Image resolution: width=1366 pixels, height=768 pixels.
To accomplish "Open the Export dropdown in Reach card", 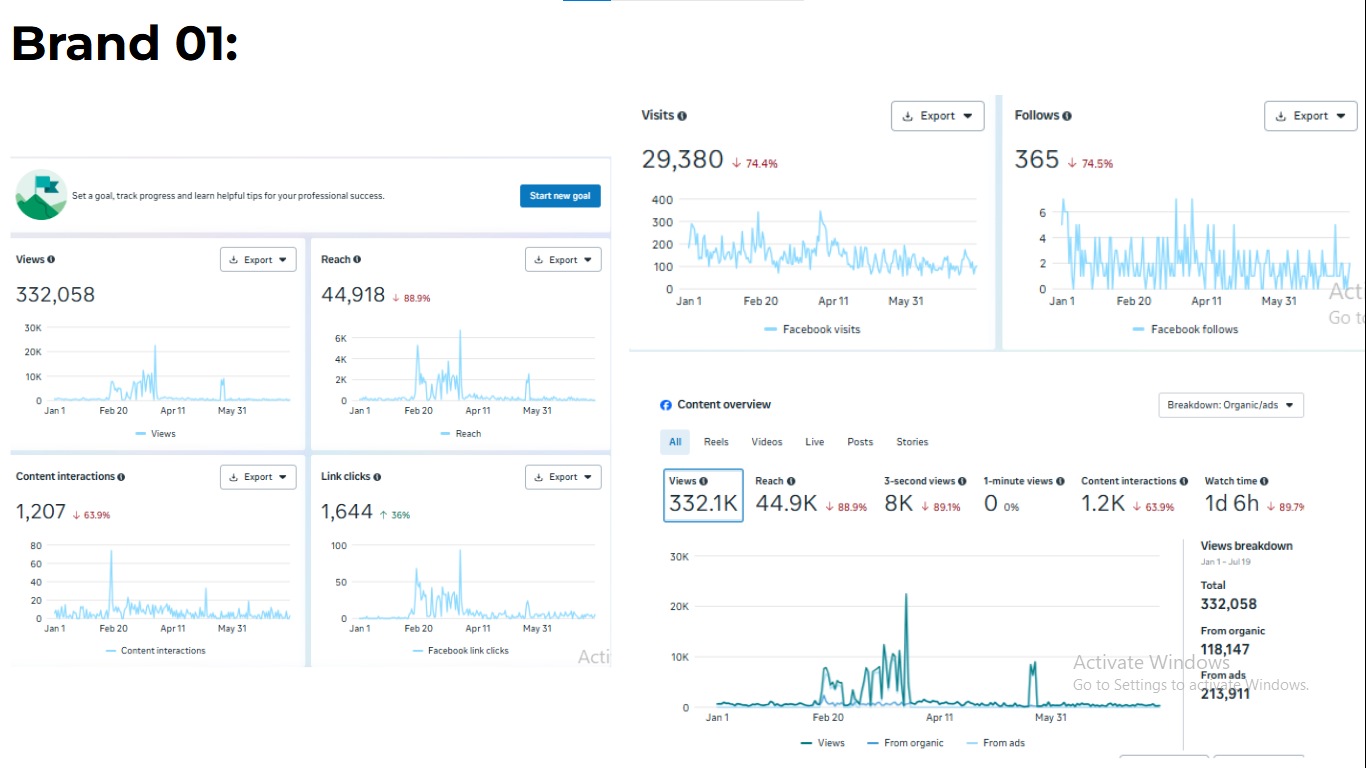I will (563, 260).
